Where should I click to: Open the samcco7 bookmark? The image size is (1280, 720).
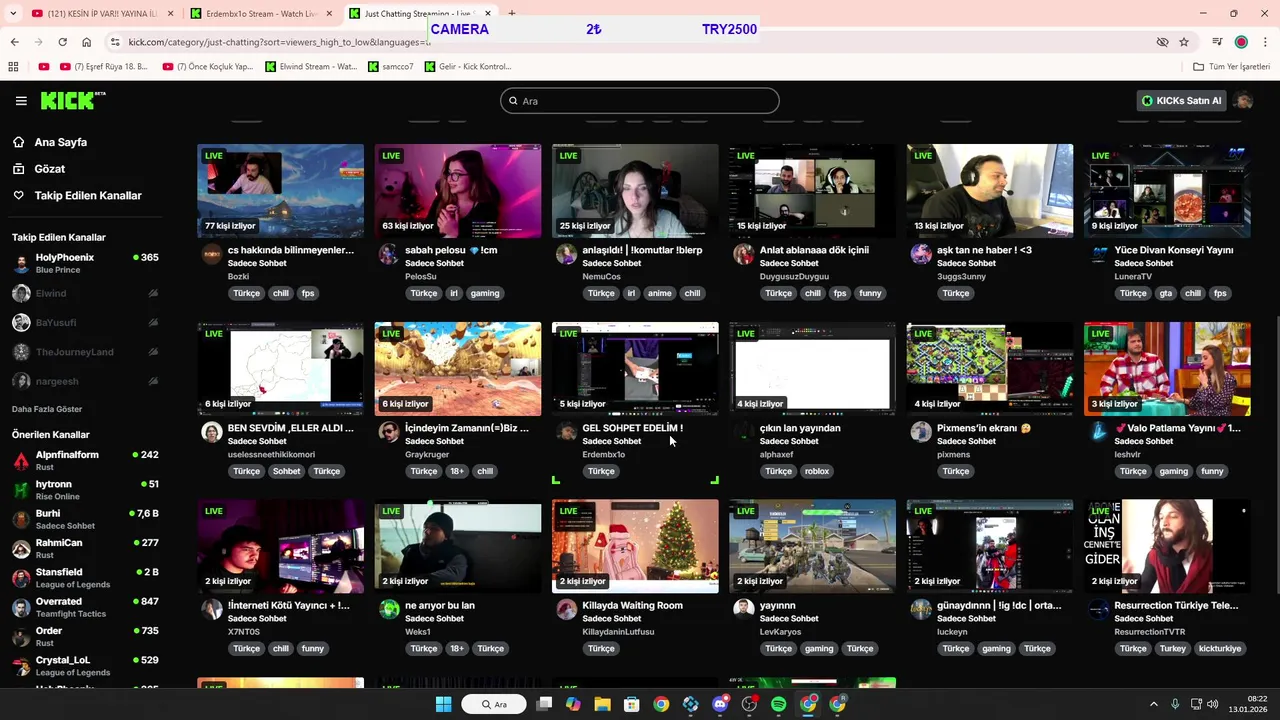(390, 67)
